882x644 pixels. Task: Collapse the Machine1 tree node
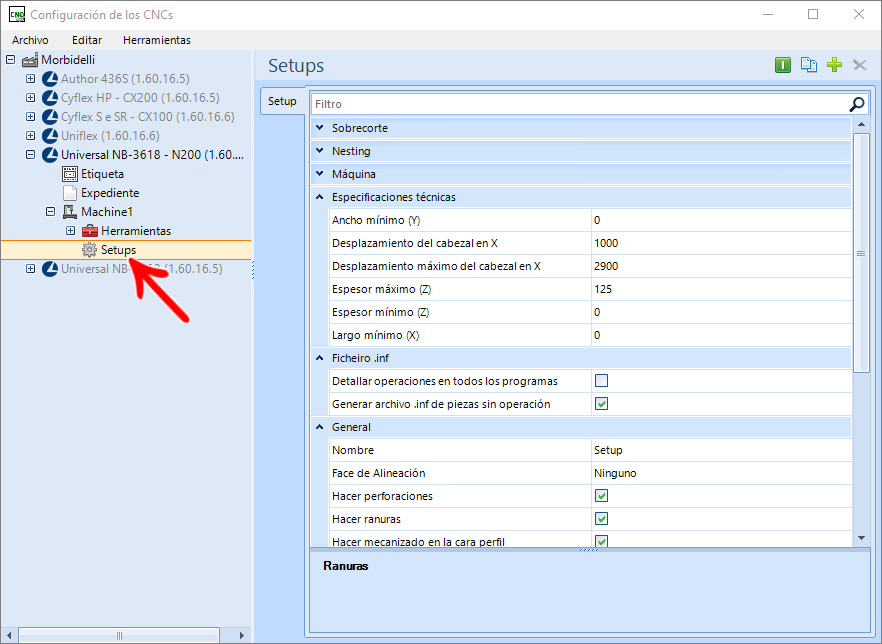tap(51, 211)
